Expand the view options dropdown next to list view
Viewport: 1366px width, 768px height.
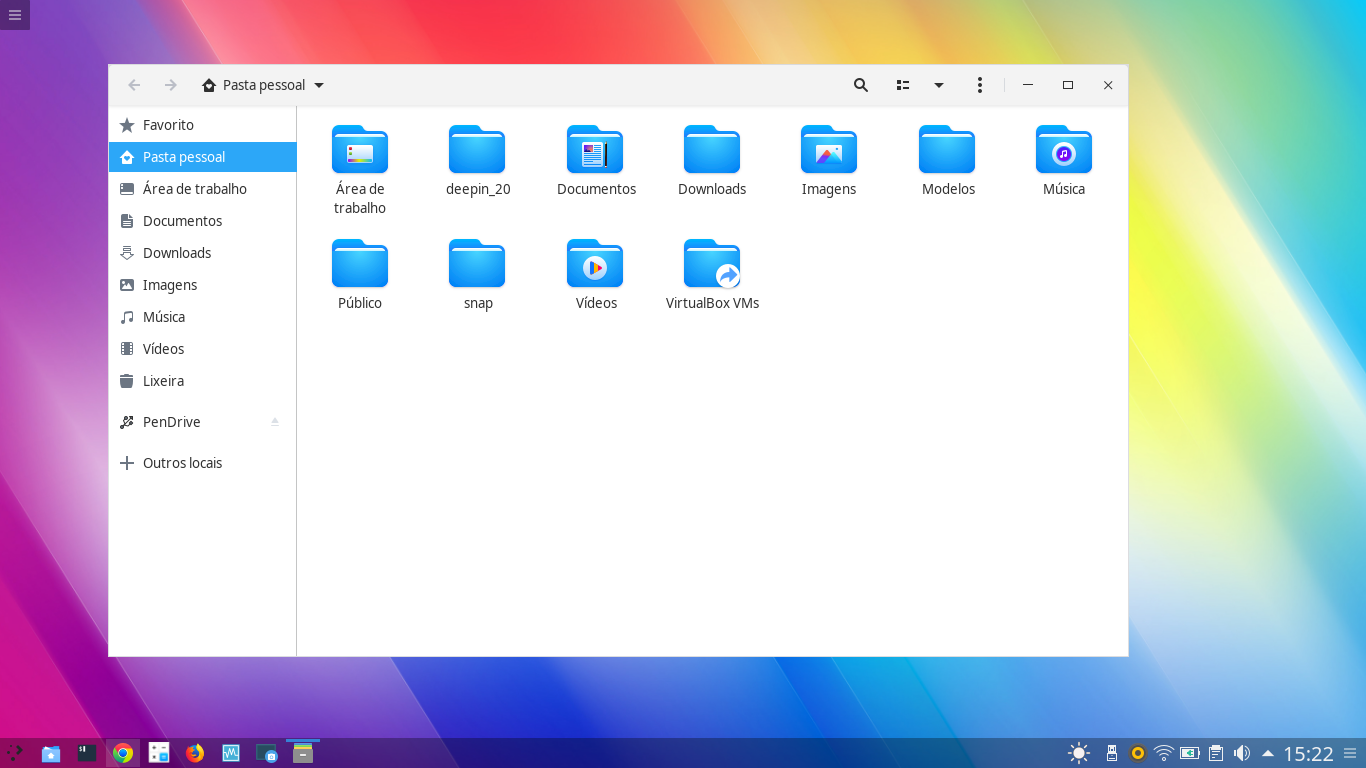[938, 85]
